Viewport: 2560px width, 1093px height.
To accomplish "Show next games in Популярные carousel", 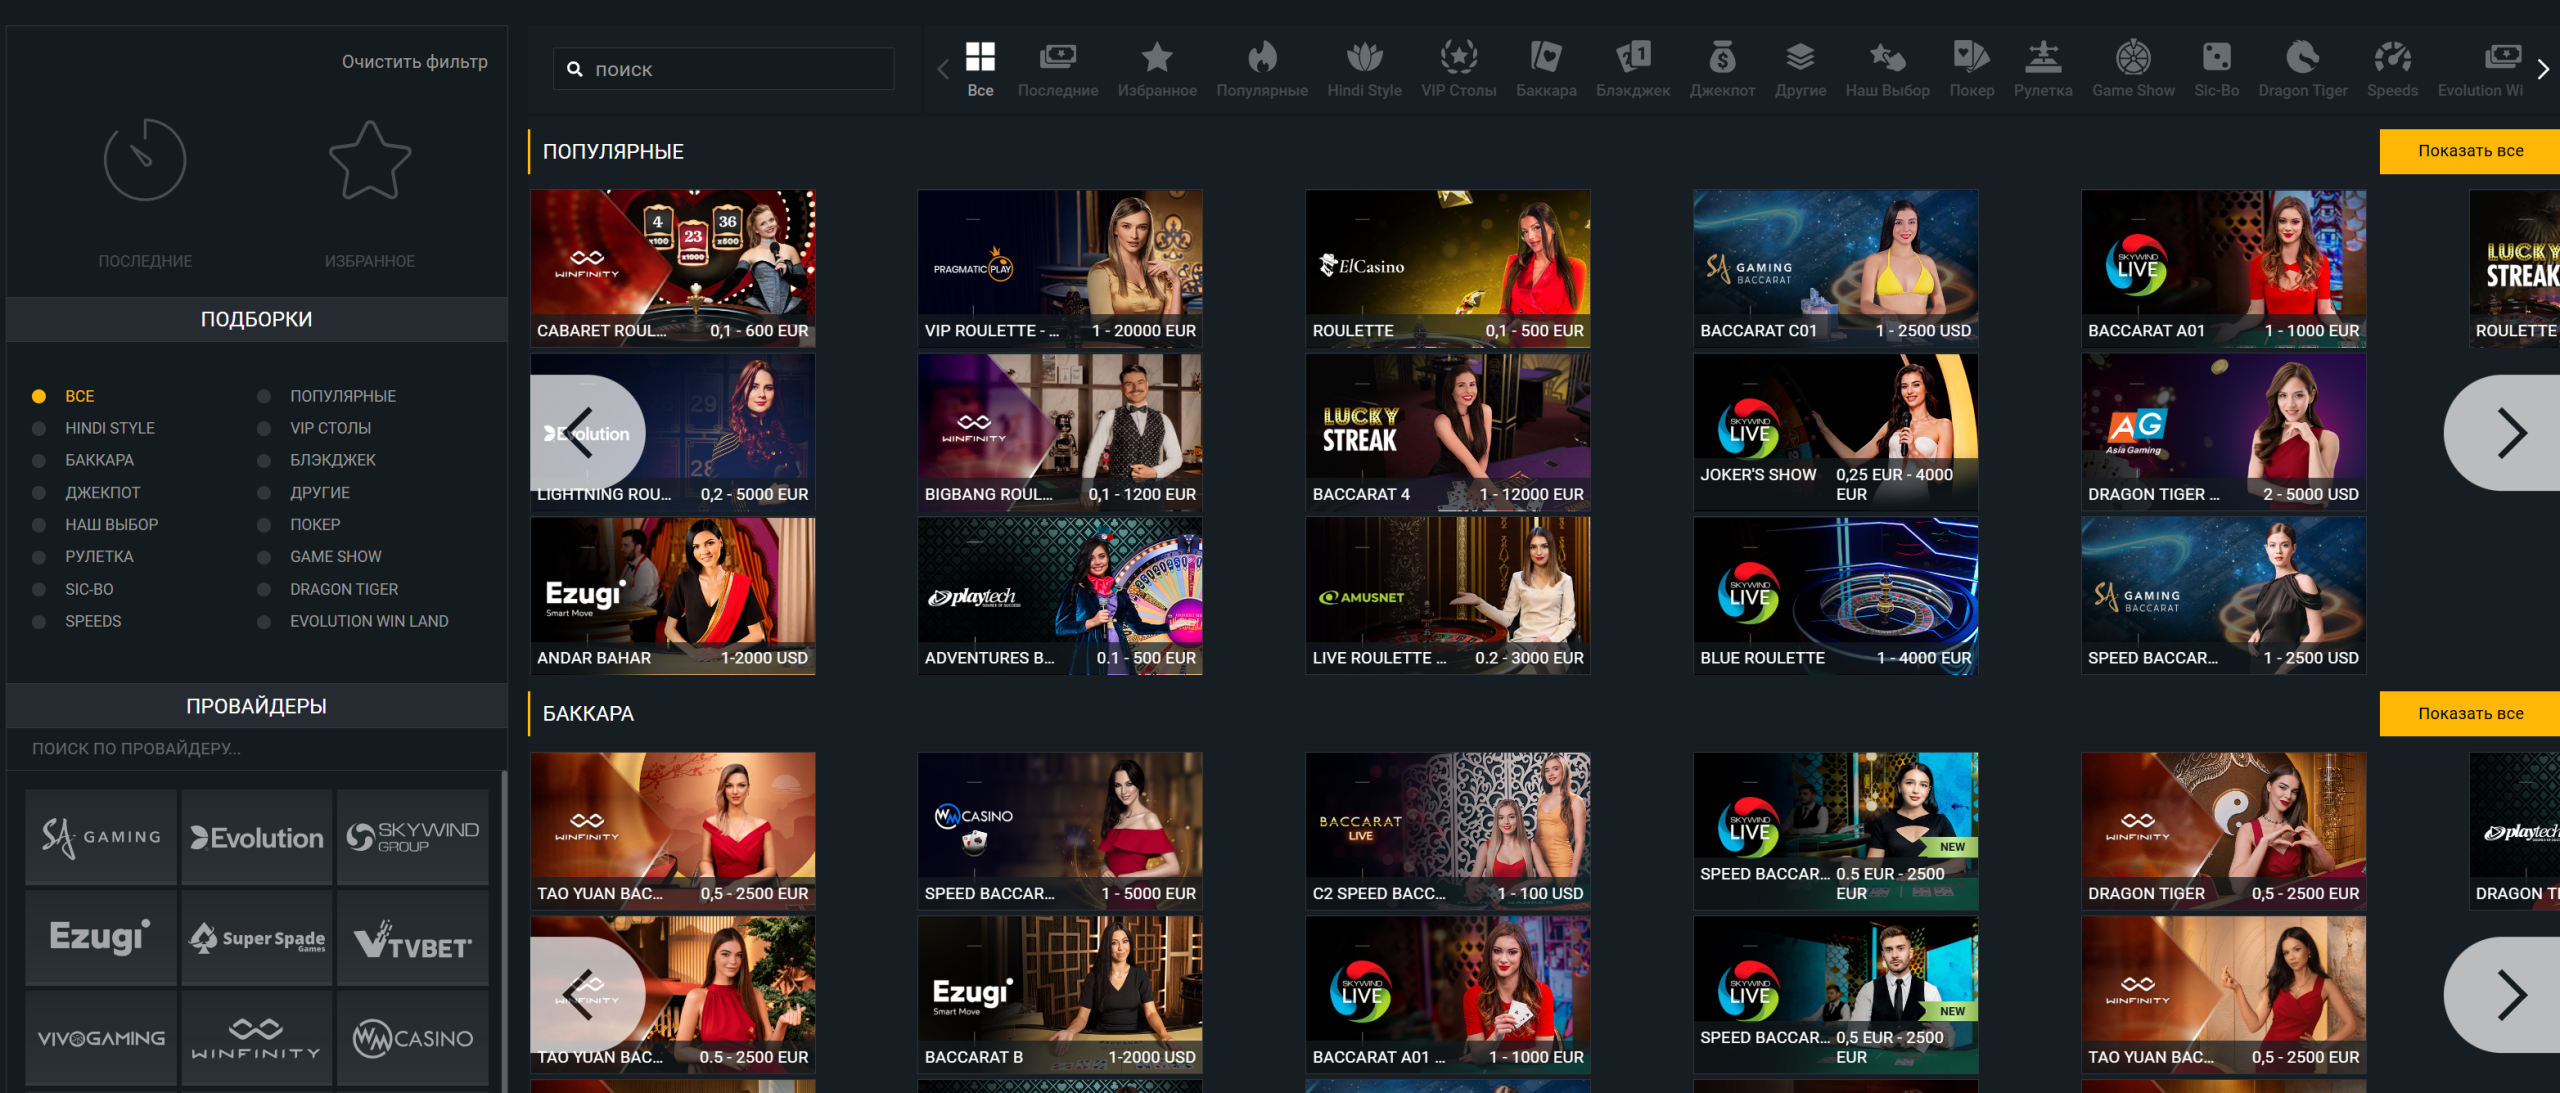I will tap(2504, 433).
